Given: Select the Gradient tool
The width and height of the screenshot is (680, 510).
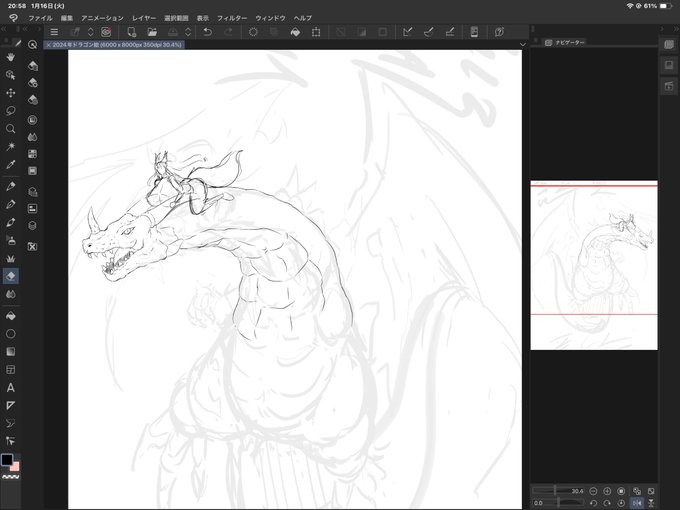Looking at the screenshot, I should click(11, 352).
